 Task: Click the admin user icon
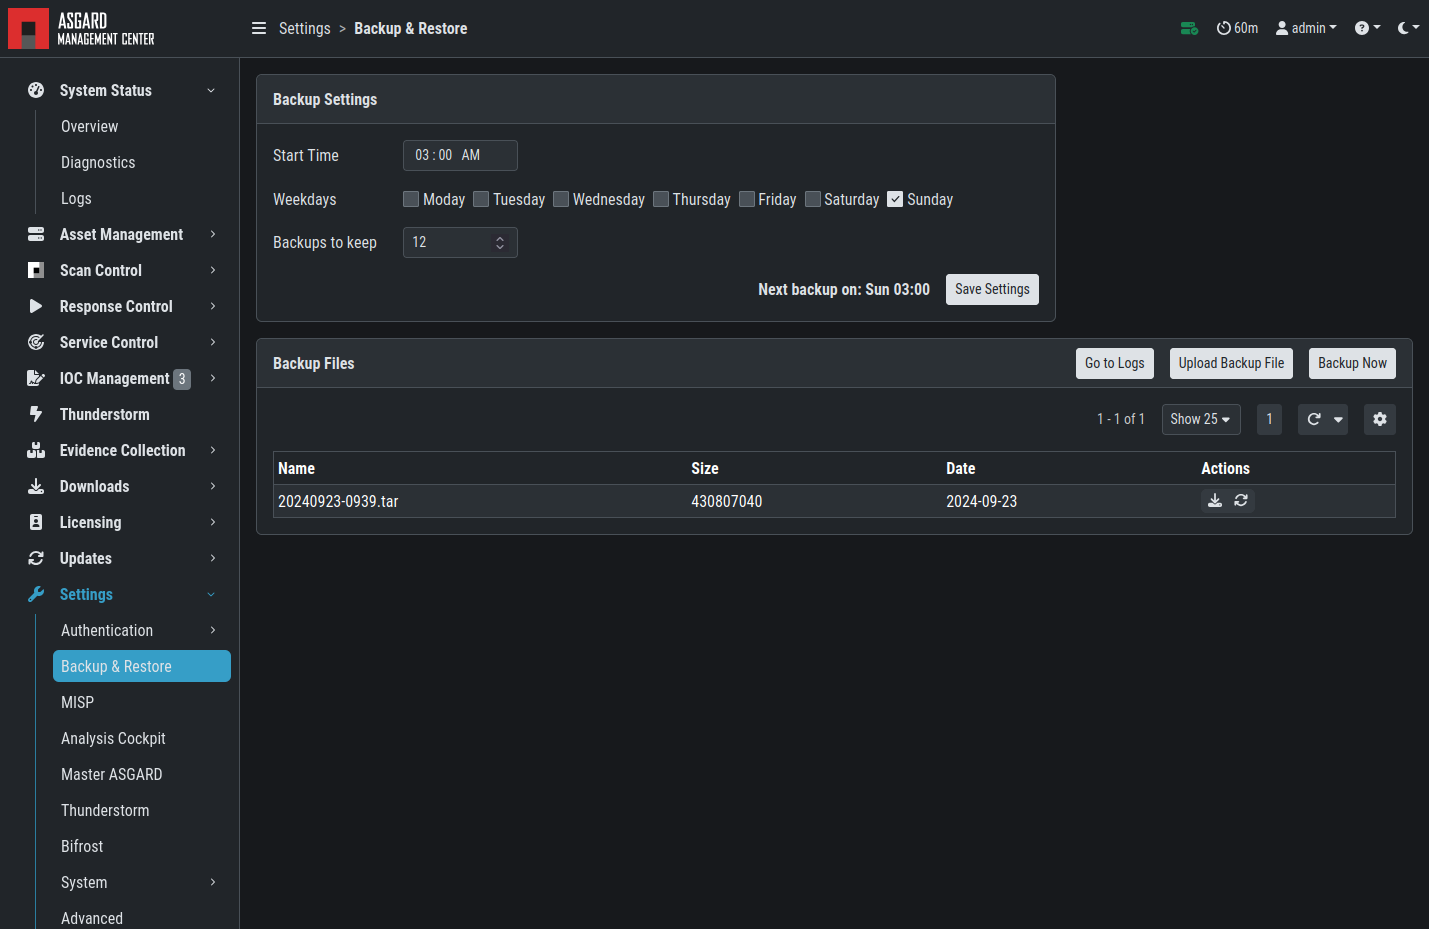click(x=1282, y=28)
